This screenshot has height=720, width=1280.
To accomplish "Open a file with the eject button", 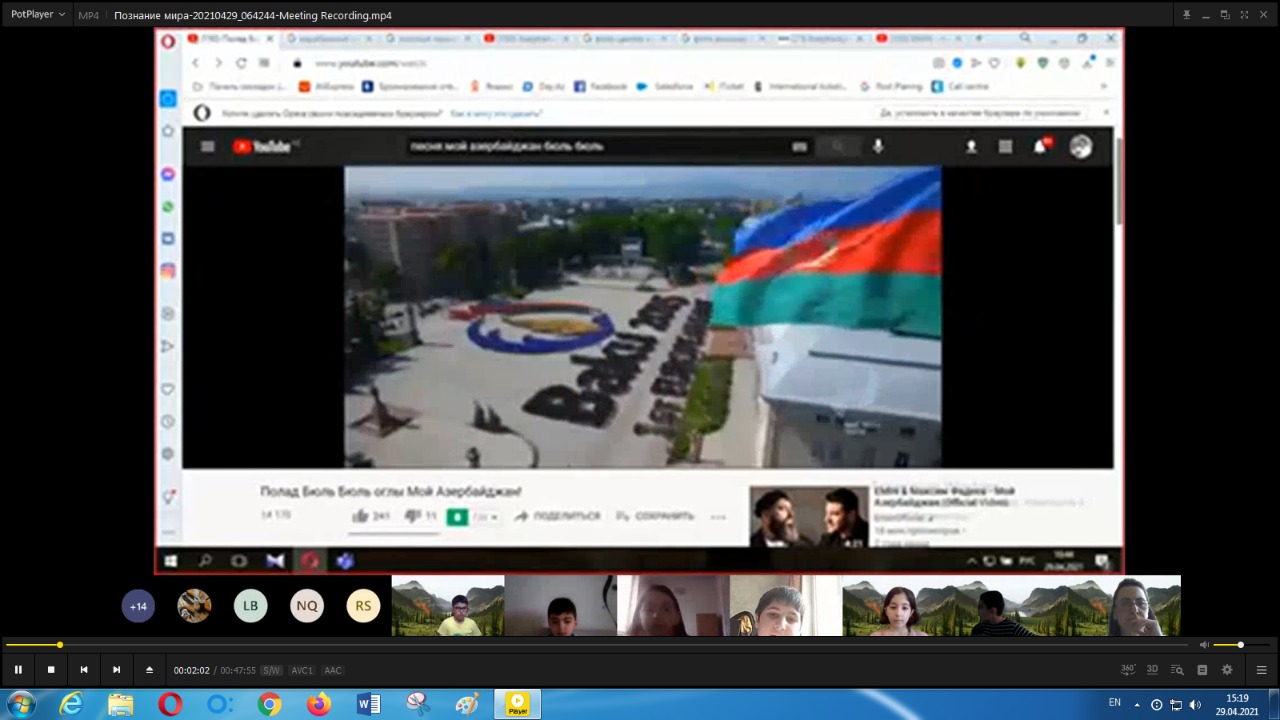I will (149, 670).
